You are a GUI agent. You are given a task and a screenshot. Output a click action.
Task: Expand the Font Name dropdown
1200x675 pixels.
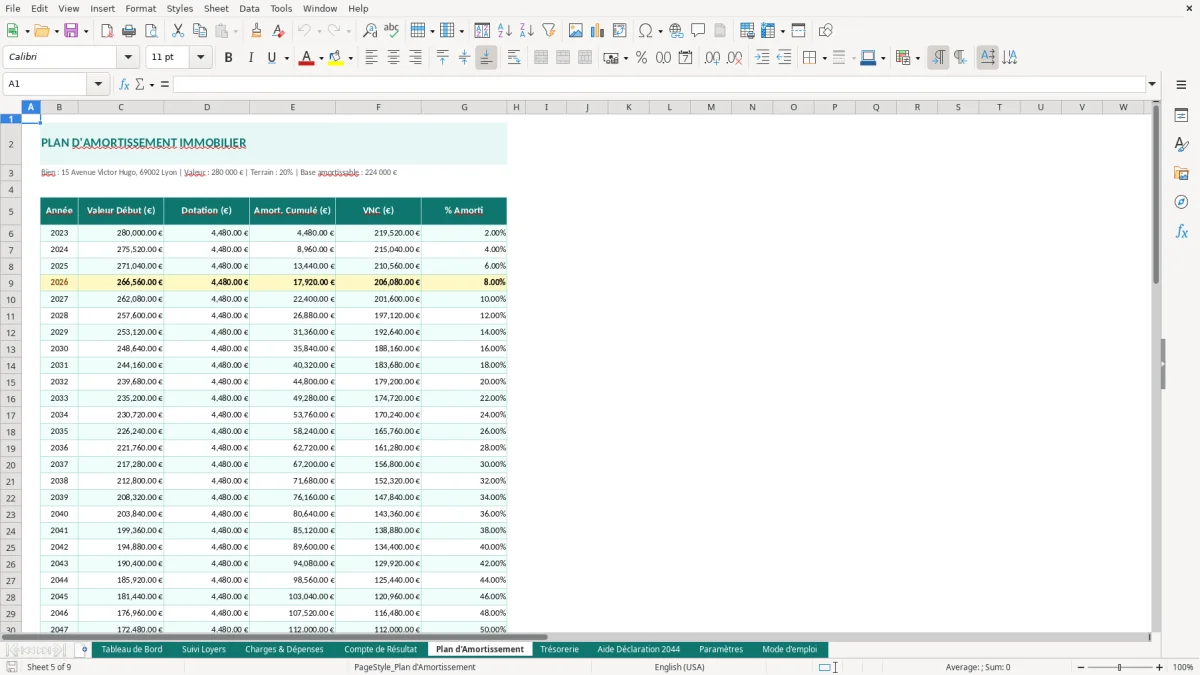coord(127,58)
